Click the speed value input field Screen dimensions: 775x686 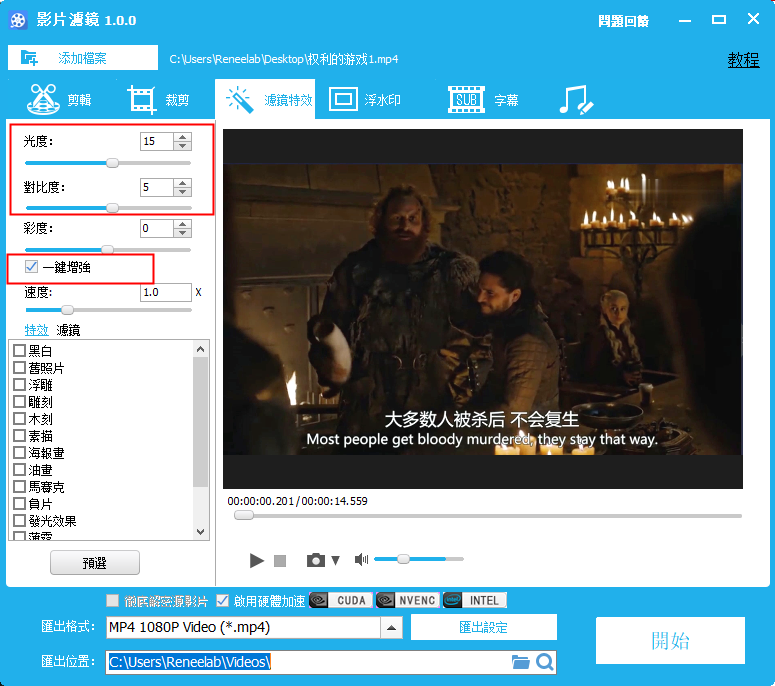(x=166, y=292)
